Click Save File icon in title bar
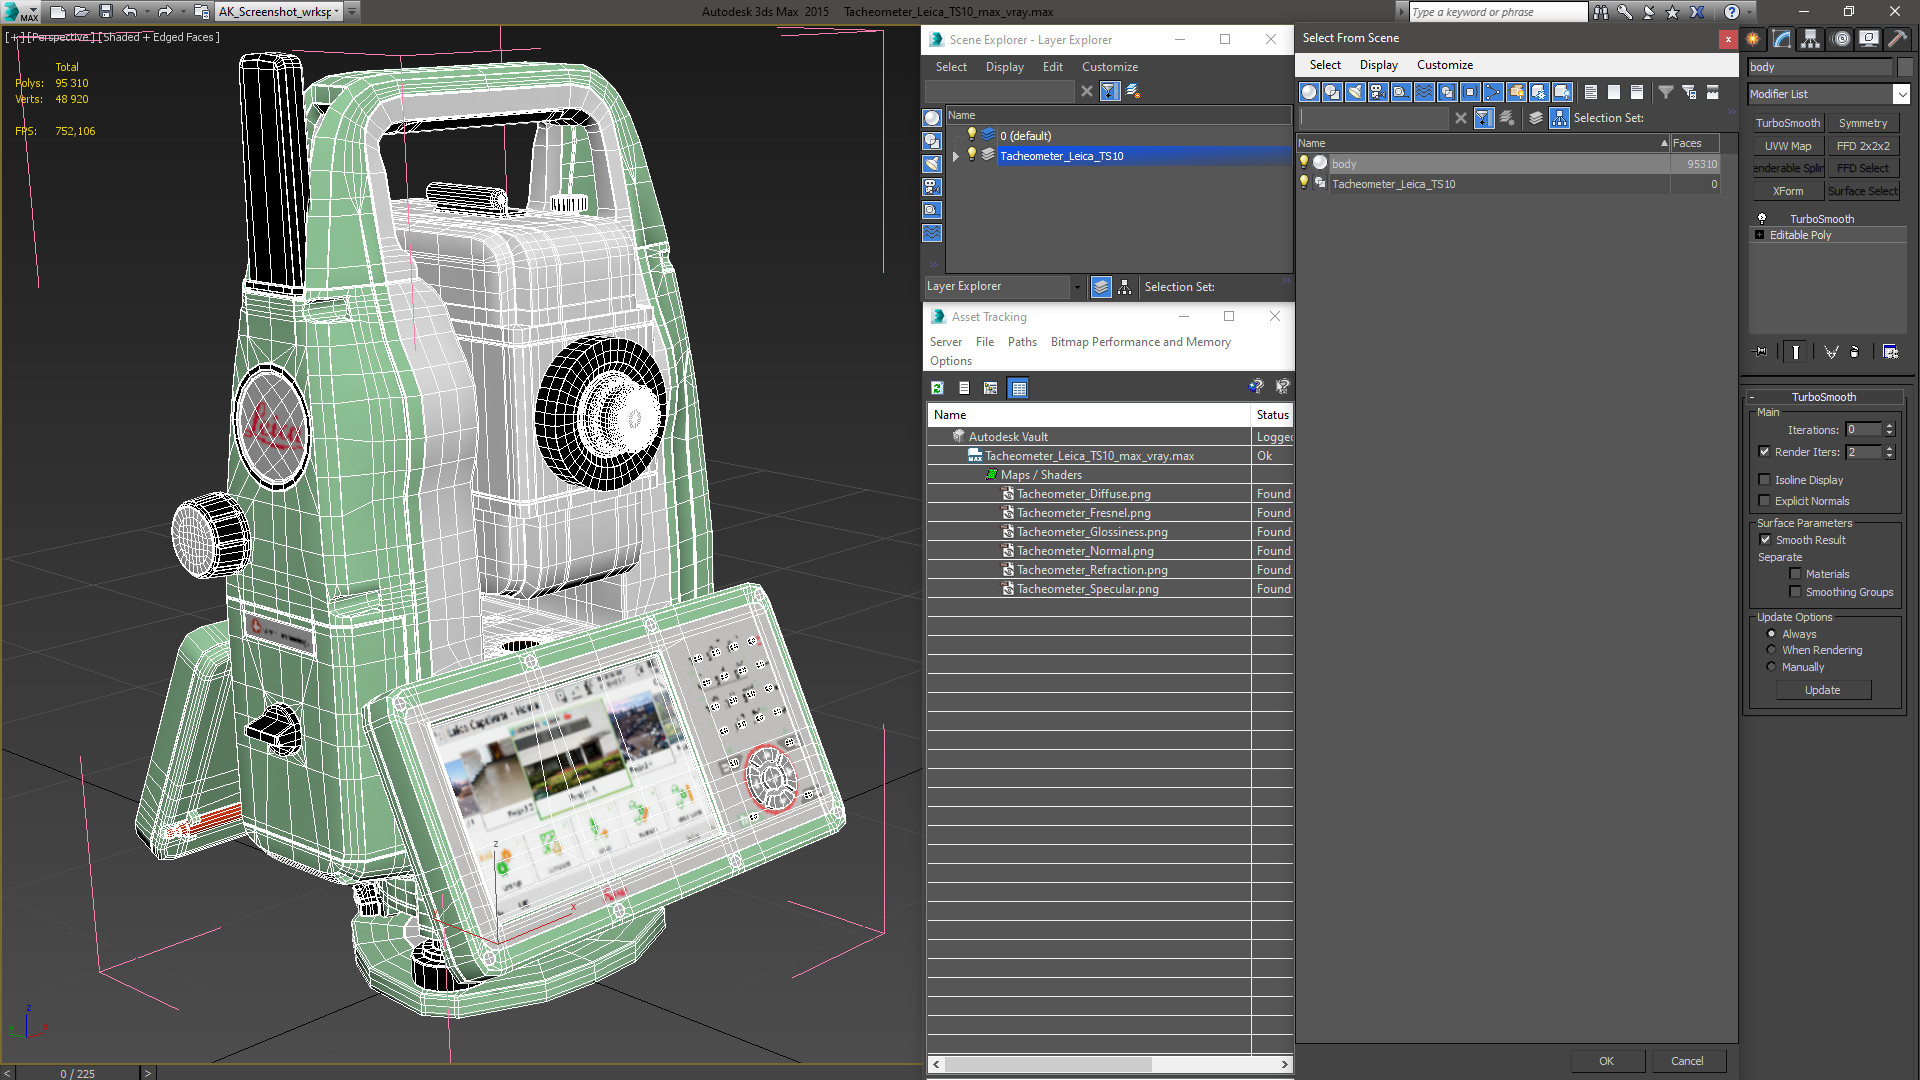This screenshot has height=1080, width=1920. point(105,12)
